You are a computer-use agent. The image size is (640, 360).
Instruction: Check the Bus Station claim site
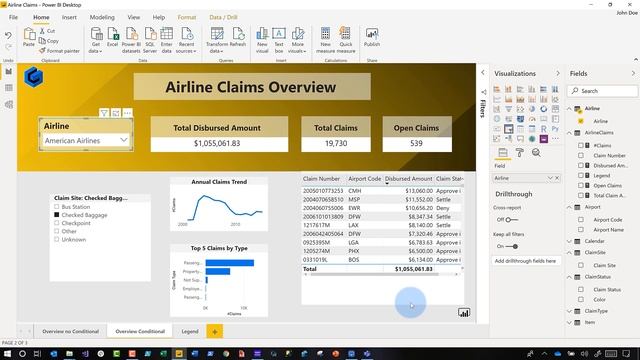(57, 207)
